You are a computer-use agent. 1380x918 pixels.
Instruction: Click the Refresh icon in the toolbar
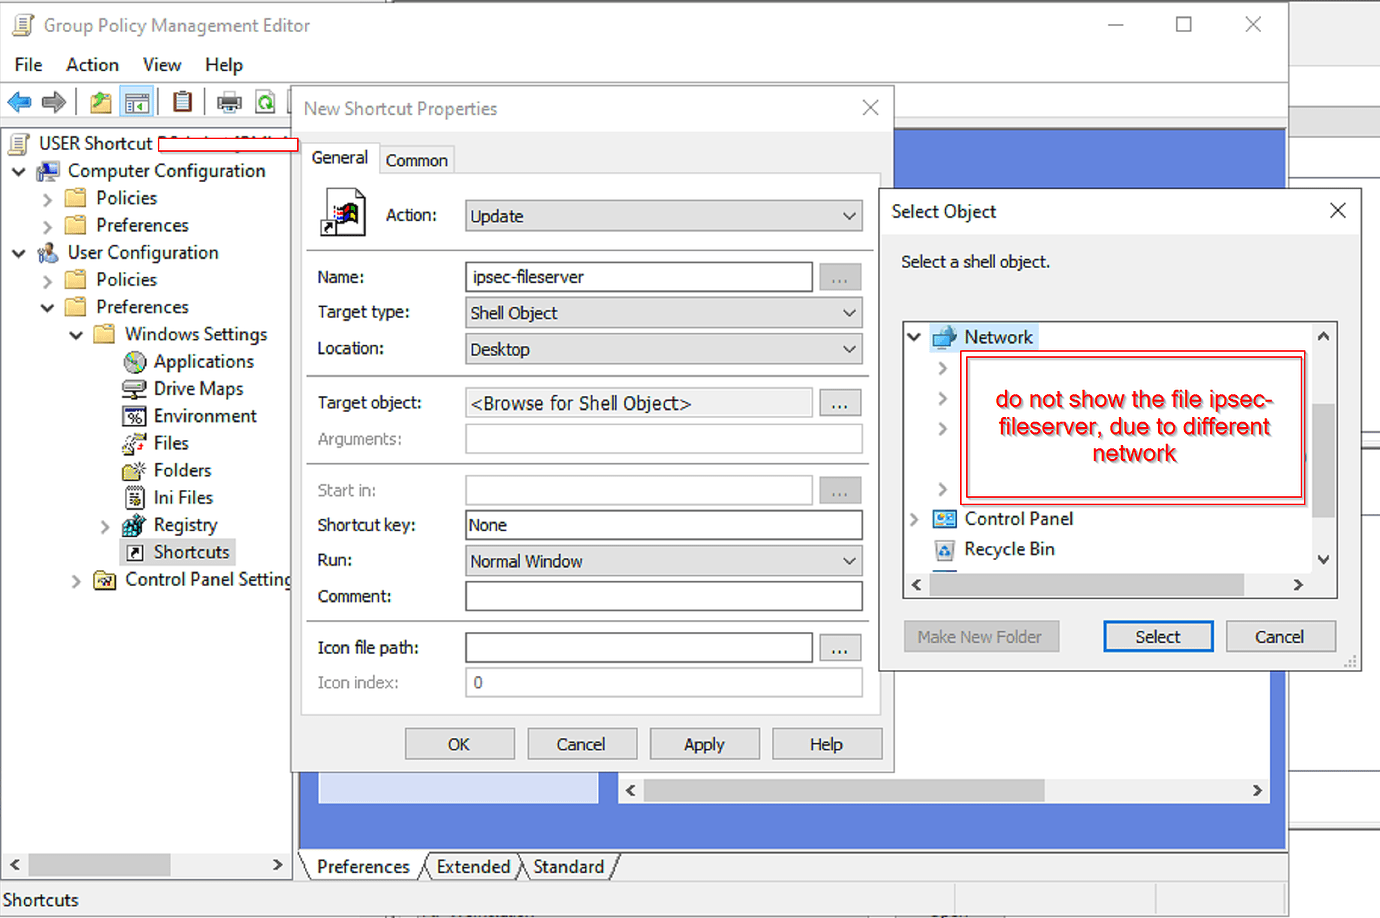coord(266,101)
